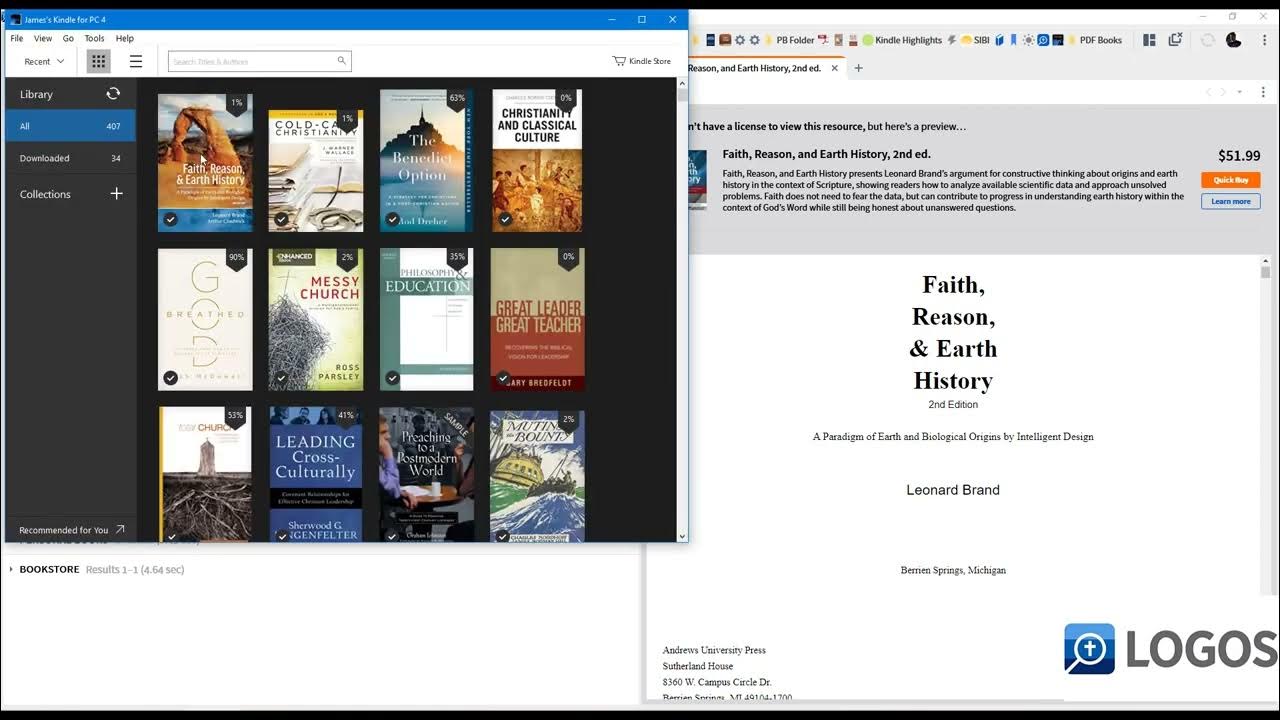Select the All library filter
1280x720 pixels.
[70, 126]
